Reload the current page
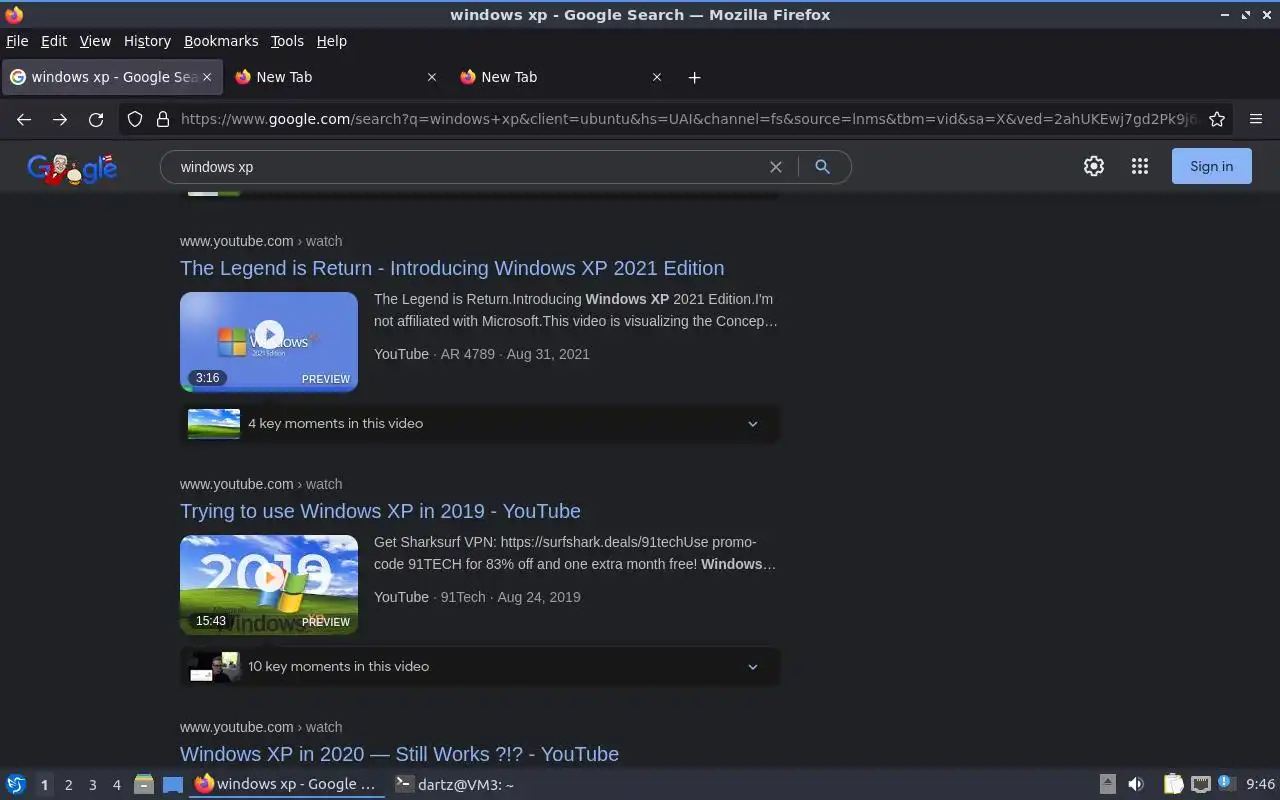The height and width of the screenshot is (800, 1280). click(x=96, y=119)
